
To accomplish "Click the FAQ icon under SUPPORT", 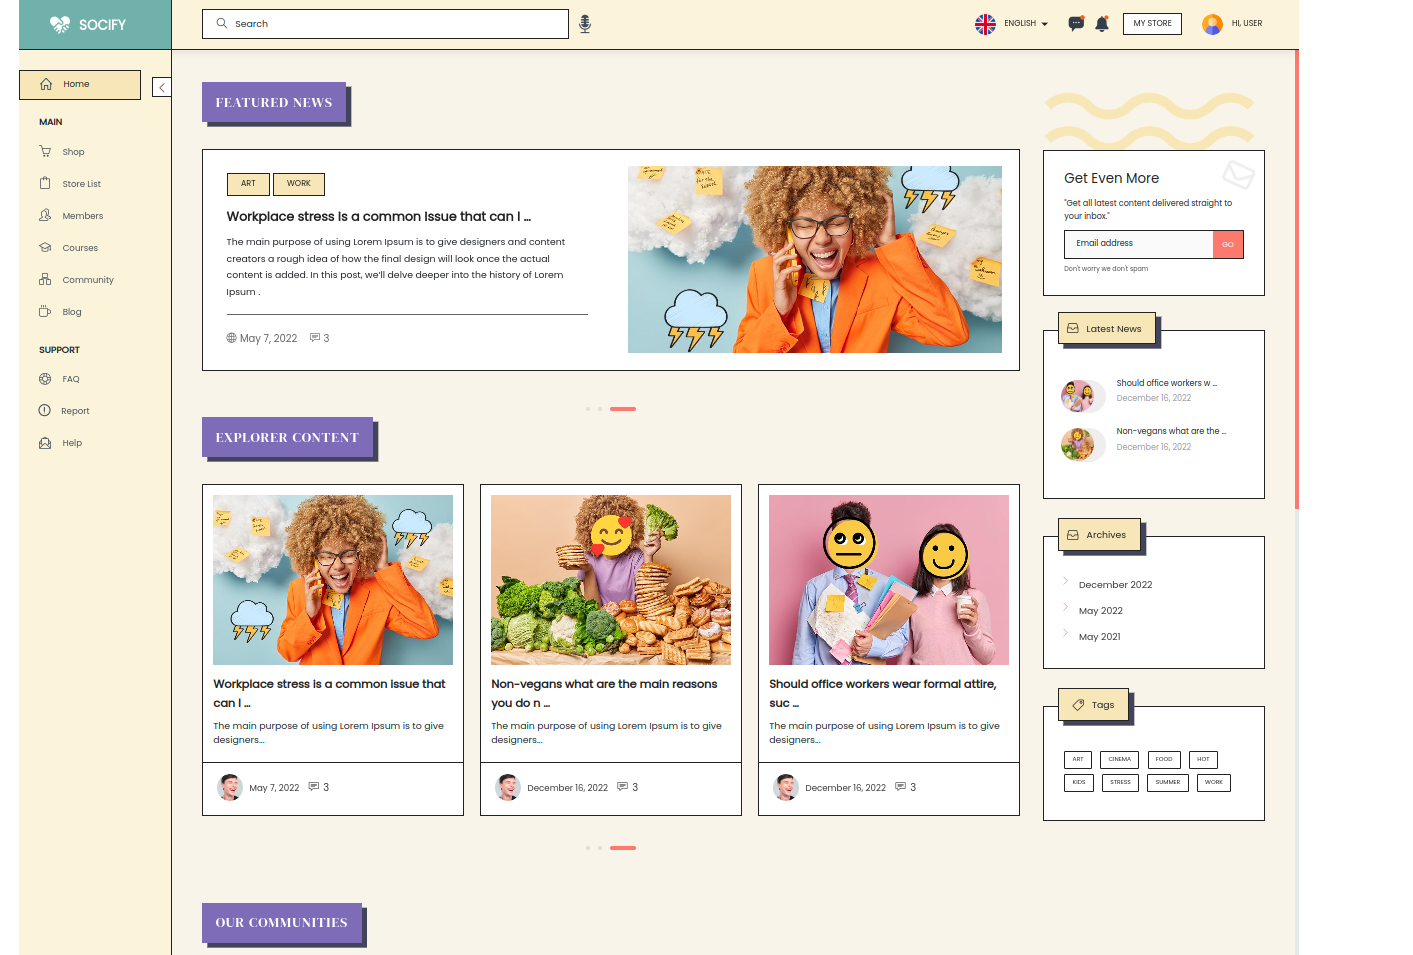I will tap(43, 378).
